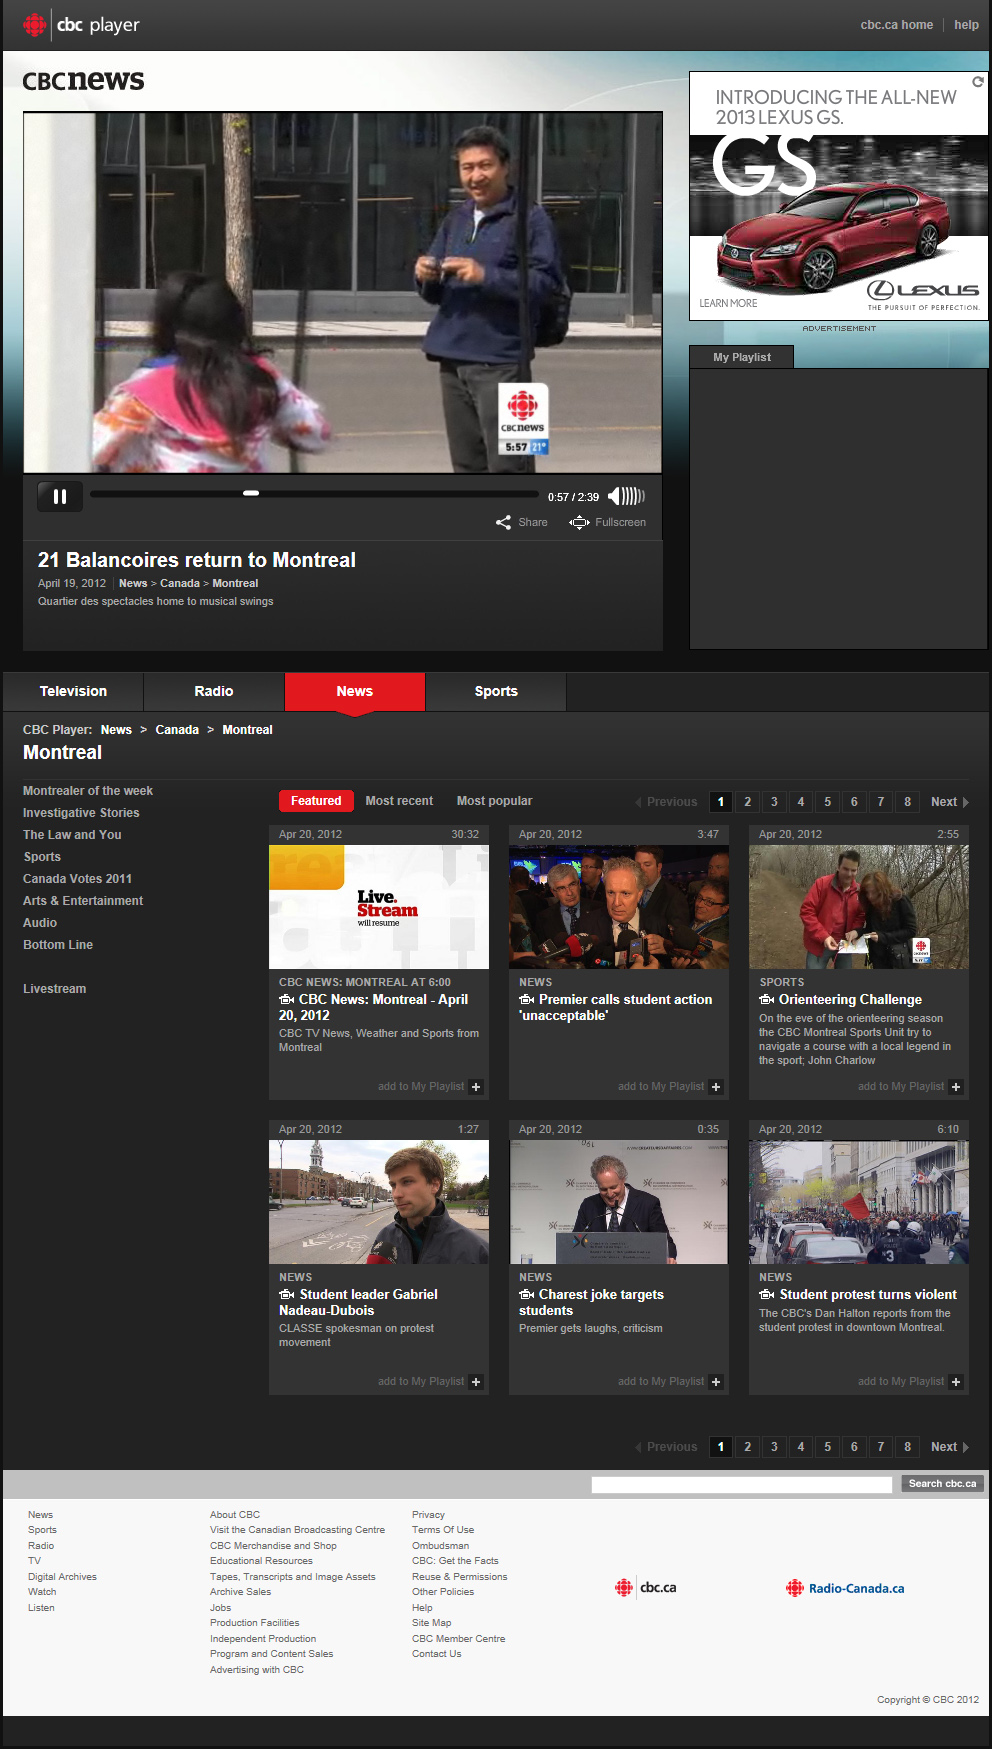Mute the video via the volume icon

pyautogui.click(x=626, y=496)
